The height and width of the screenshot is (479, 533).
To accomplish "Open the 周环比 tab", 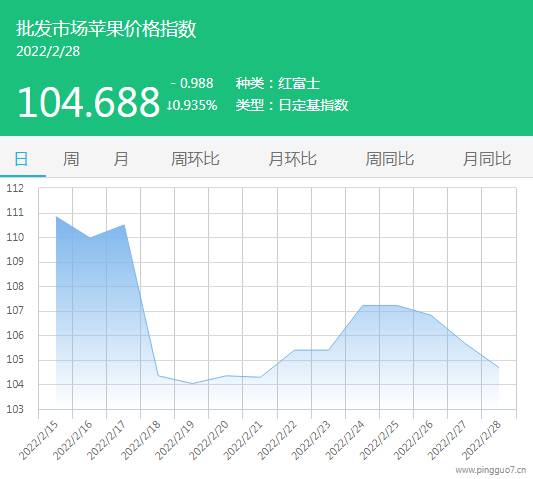I will click(195, 159).
